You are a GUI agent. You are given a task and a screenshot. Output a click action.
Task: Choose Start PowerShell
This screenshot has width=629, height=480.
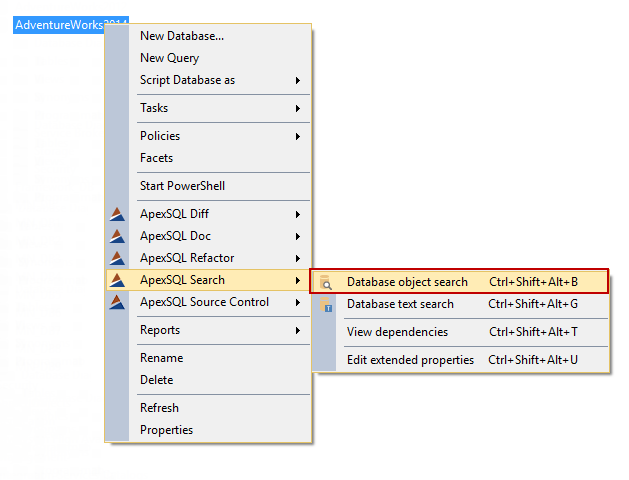[x=208, y=186]
